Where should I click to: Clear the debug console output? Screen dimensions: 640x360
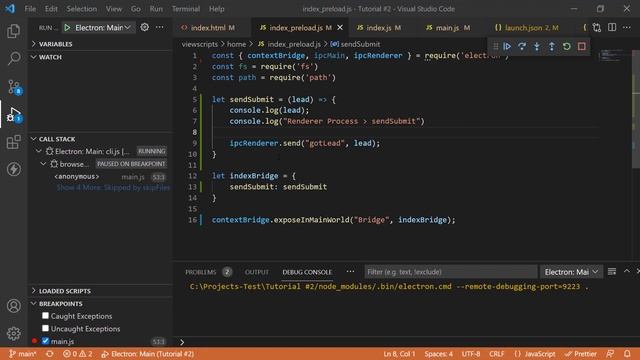pos(612,271)
